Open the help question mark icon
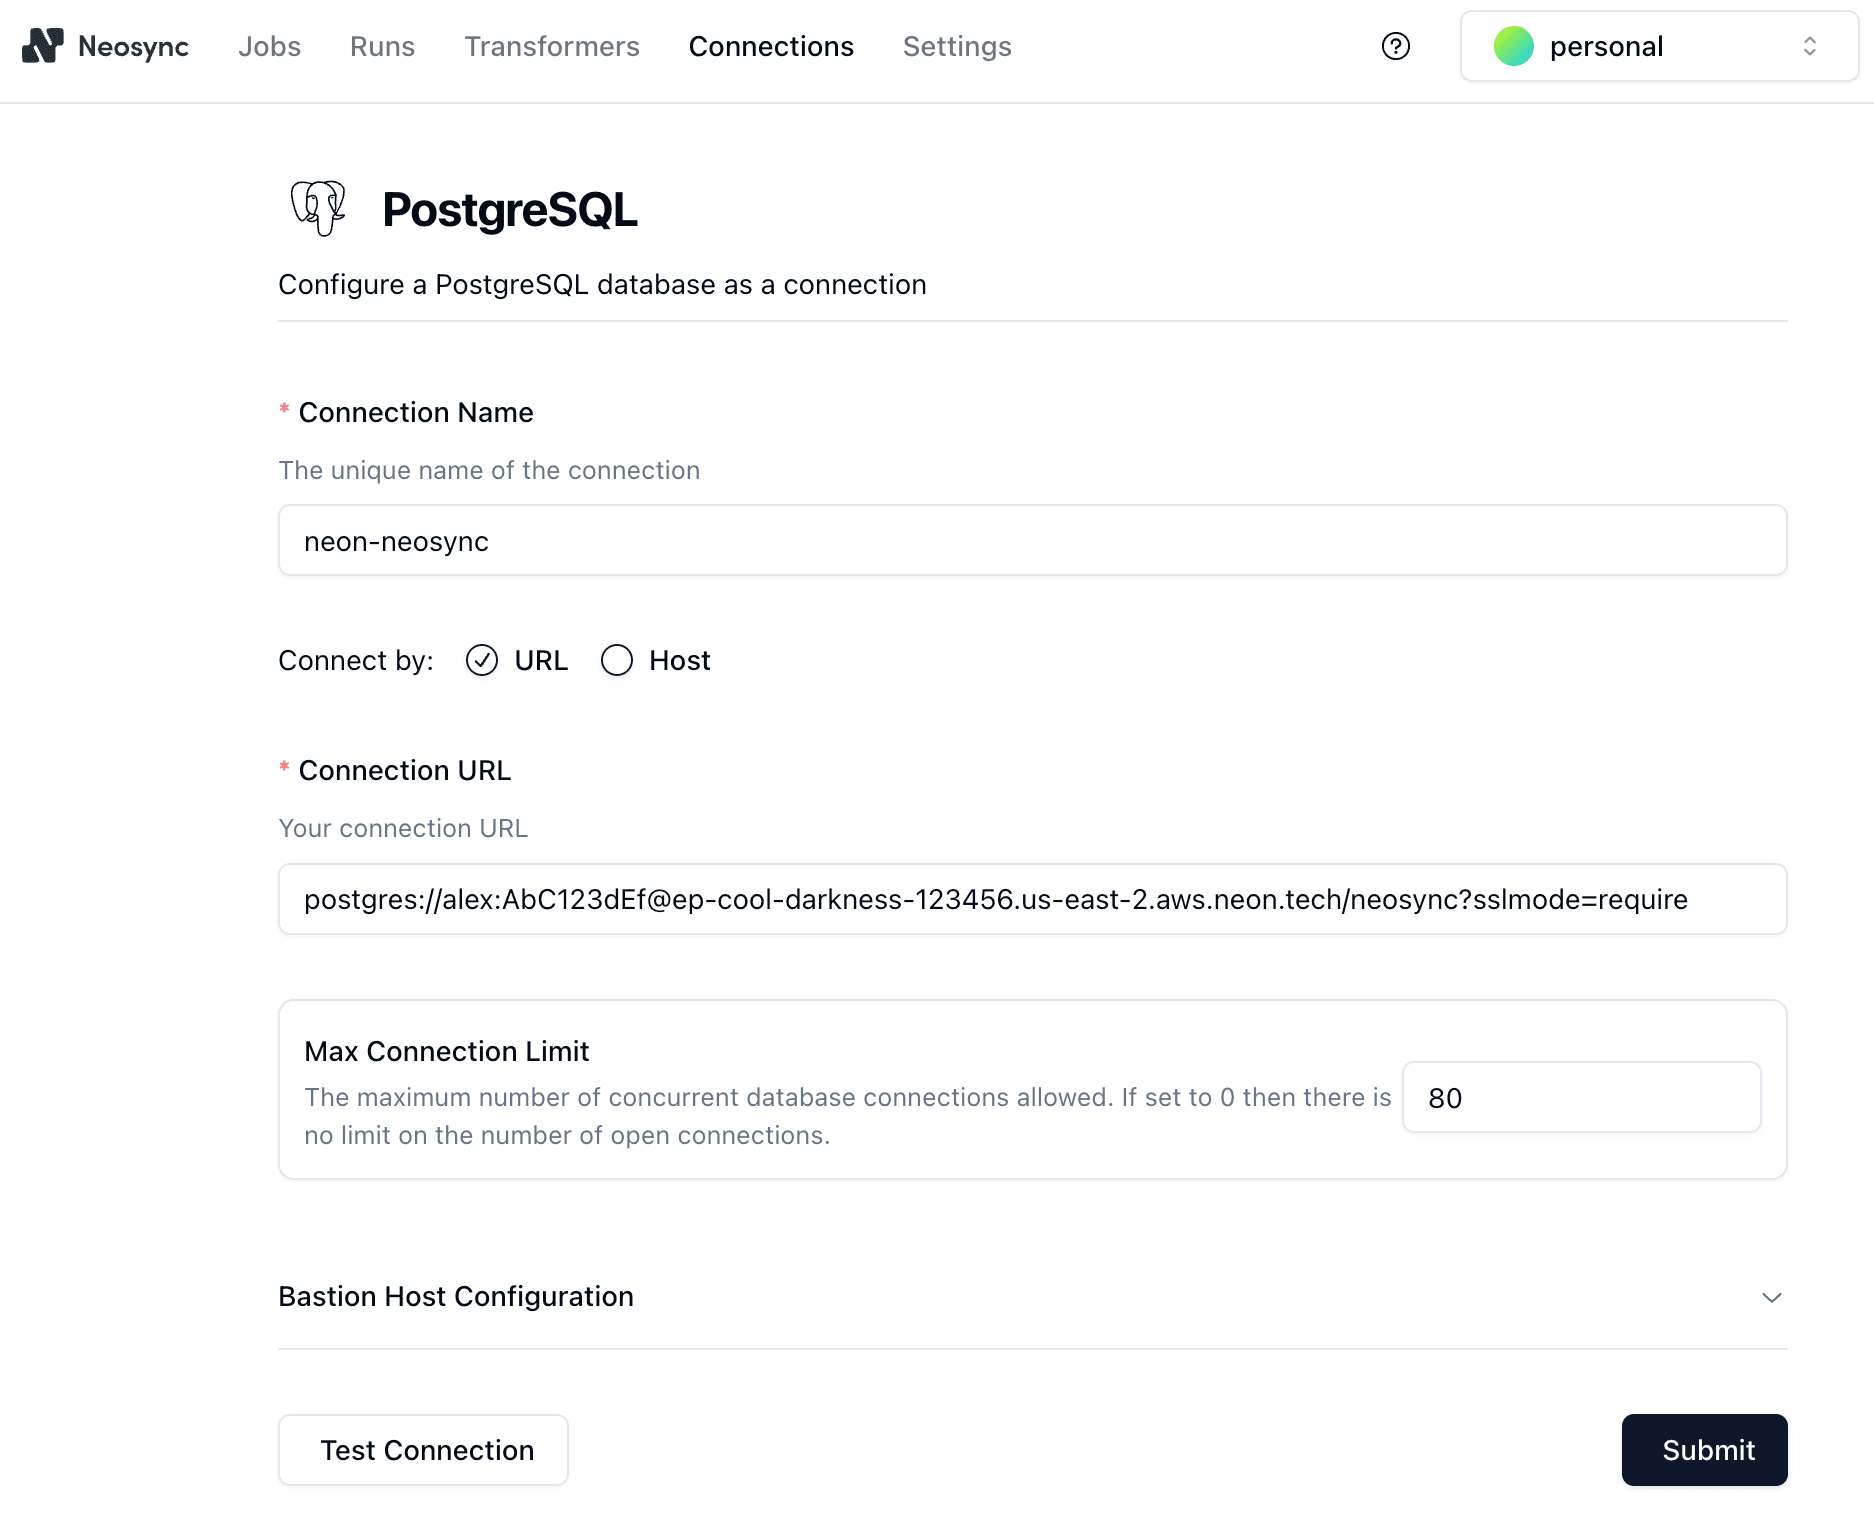Screen dimensions: 1874x1528 point(1395,46)
